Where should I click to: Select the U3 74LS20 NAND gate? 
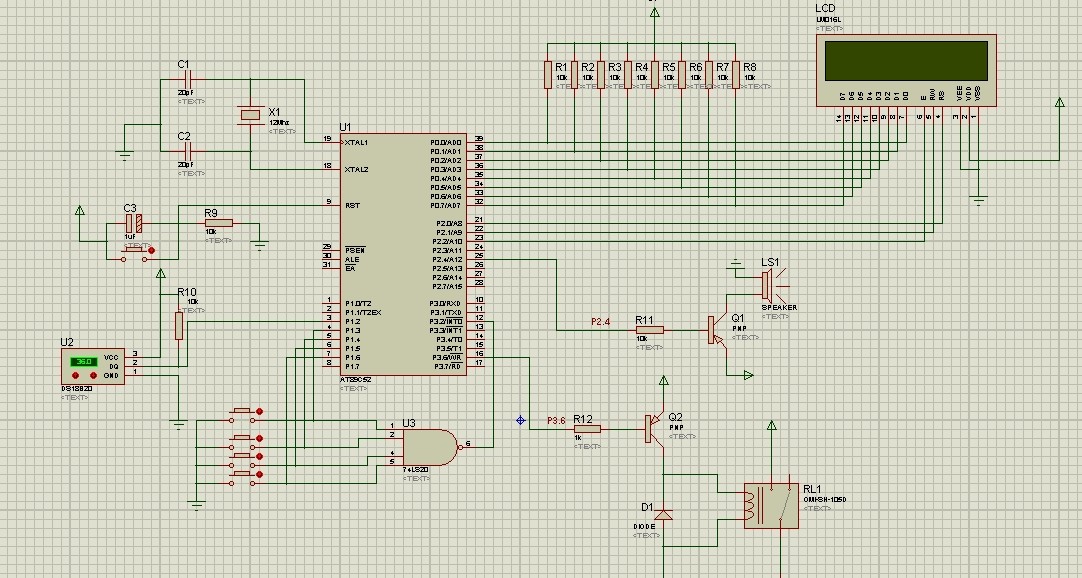431,448
